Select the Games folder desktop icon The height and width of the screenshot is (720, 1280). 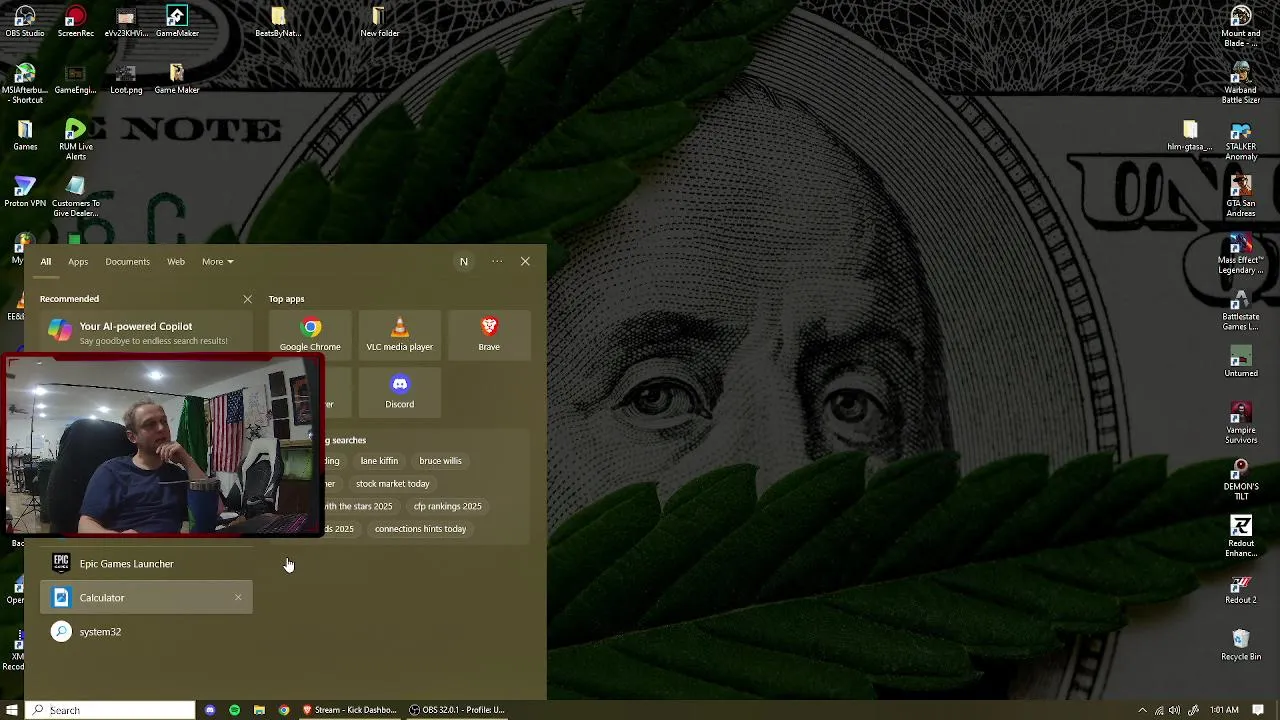pos(25,135)
